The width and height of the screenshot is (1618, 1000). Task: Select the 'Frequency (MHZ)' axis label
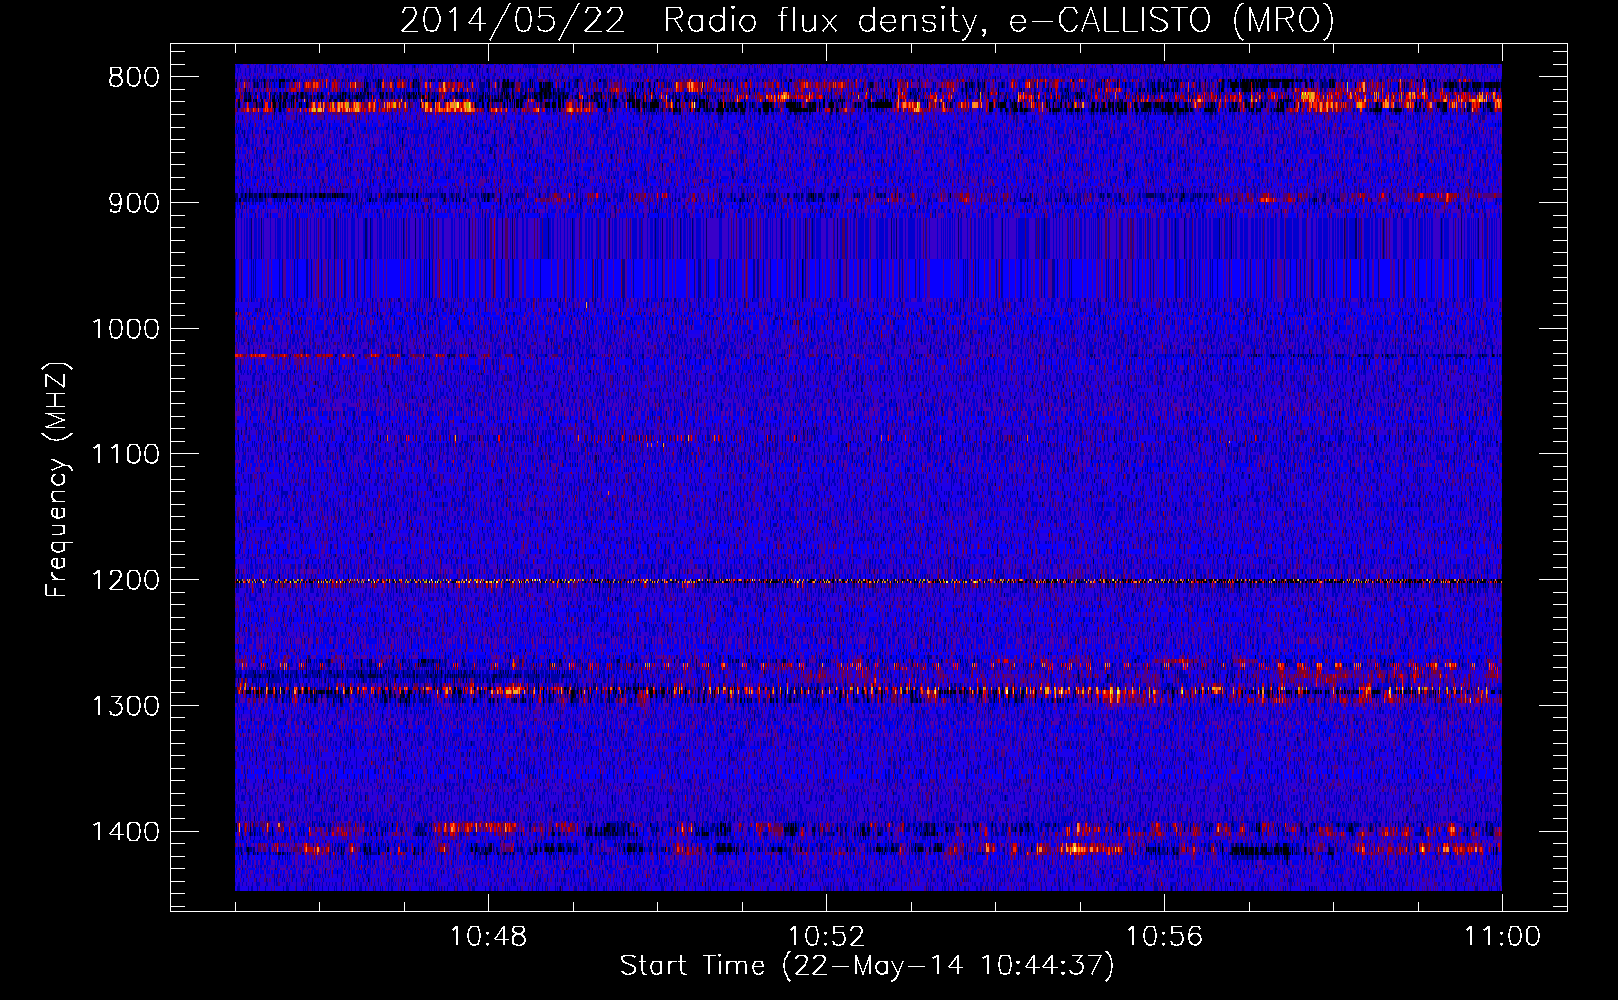click(58, 480)
